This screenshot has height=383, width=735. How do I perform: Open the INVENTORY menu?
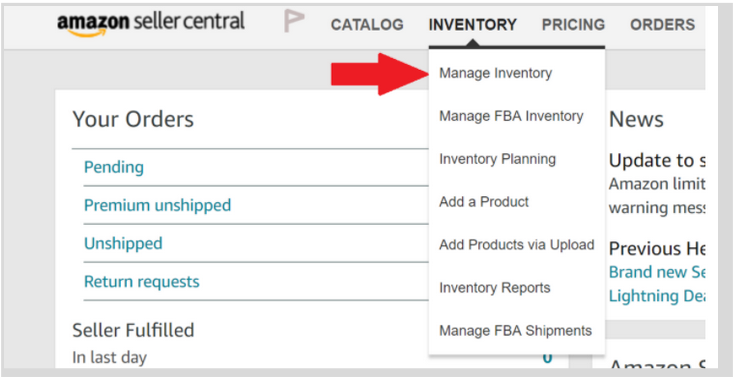point(472,24)
